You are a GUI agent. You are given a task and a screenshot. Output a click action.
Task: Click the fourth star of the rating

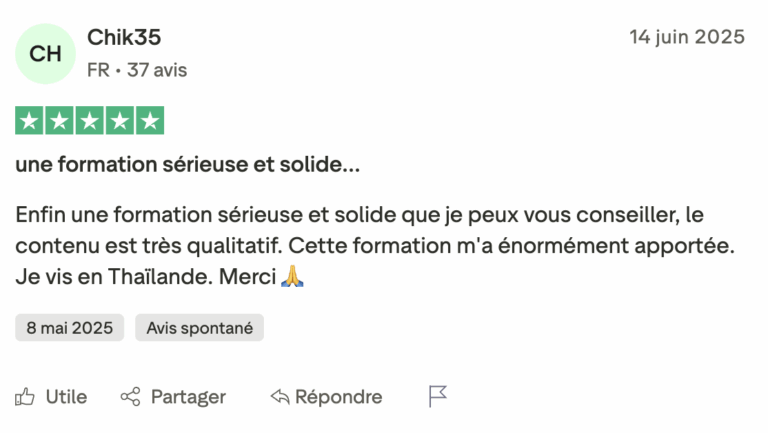120,121
